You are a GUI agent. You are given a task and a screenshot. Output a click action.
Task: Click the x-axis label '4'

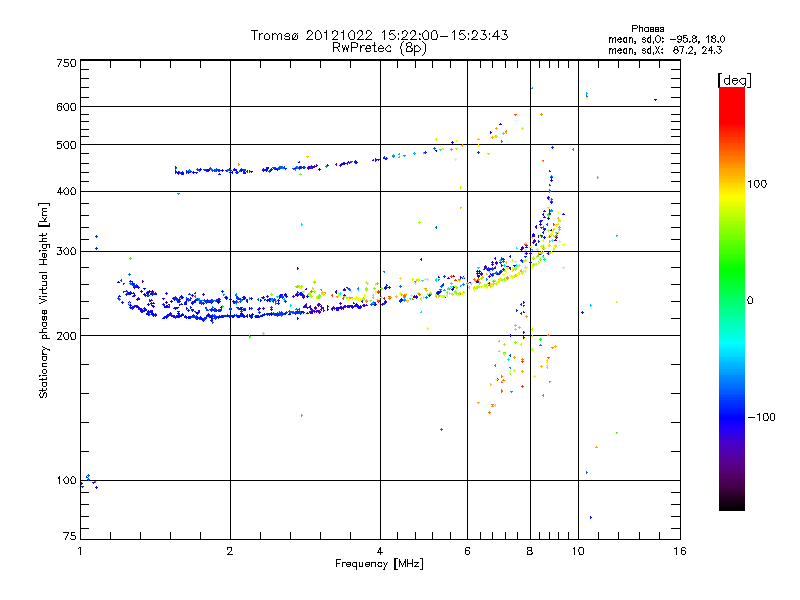pos(380,551)
